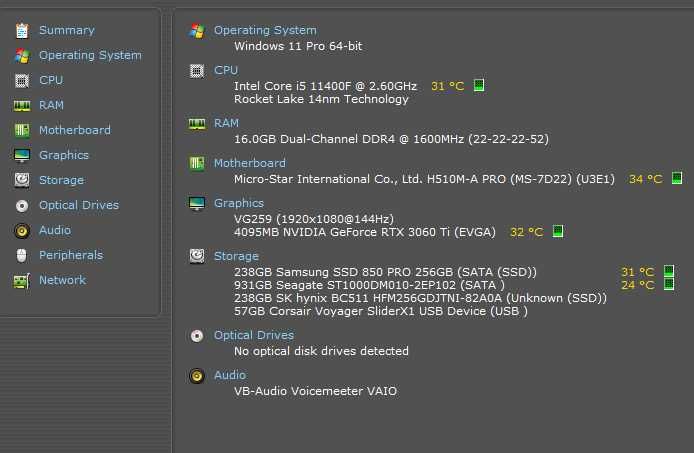The image size is (694, 453).
Task: Click the green temperature indicator next to the RTX 3060 Ti
Action: pos(558,232)
